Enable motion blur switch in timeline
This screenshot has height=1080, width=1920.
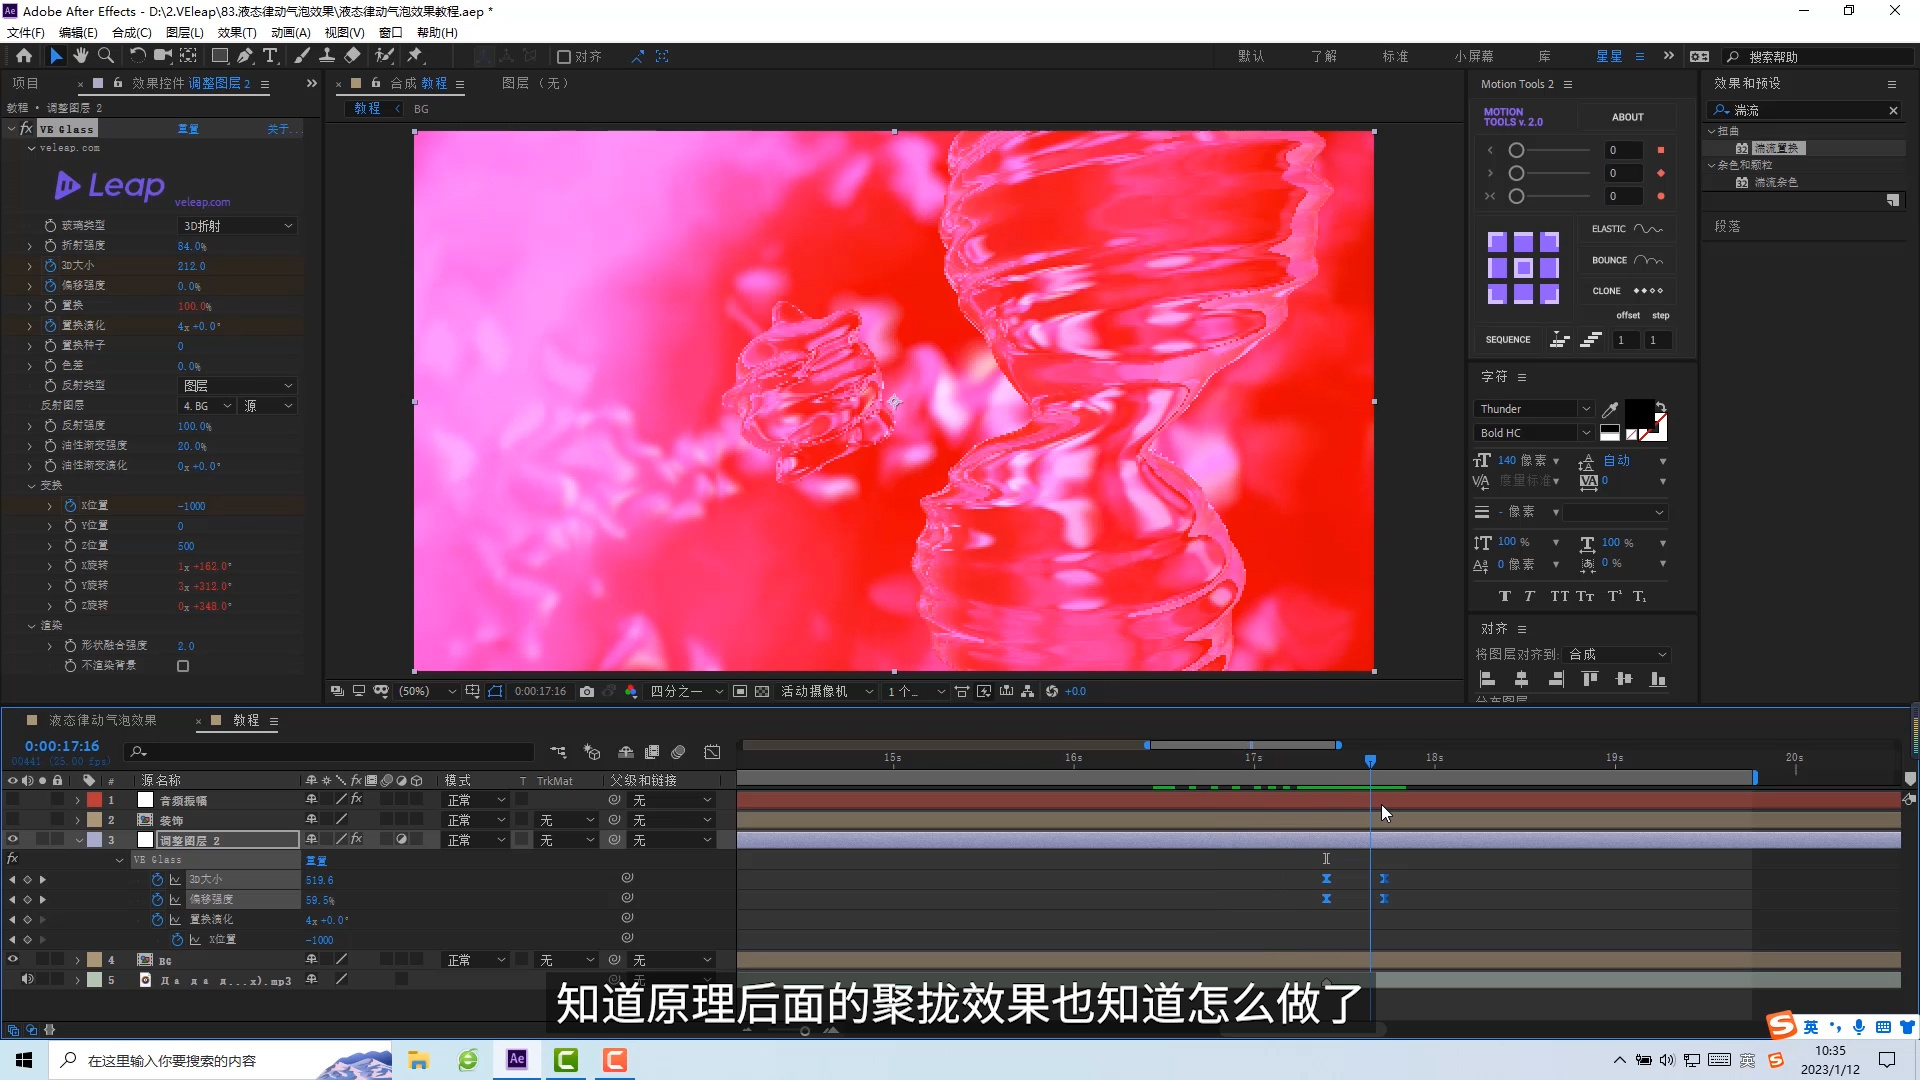[x=678, y=751]
